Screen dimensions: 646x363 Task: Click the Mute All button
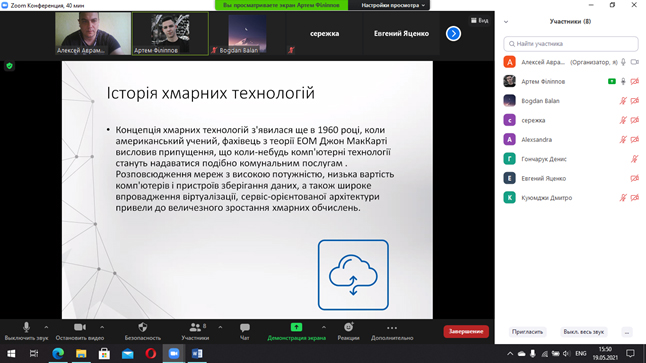[x=583, y=332]
